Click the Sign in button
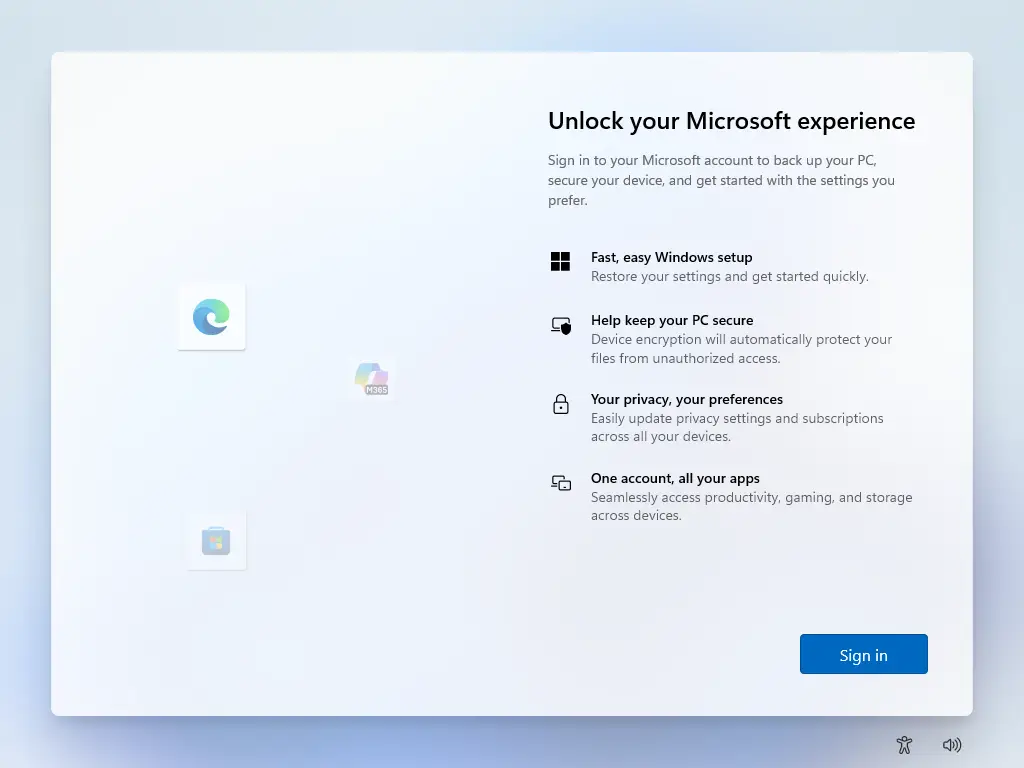 [x=863, y=654]
